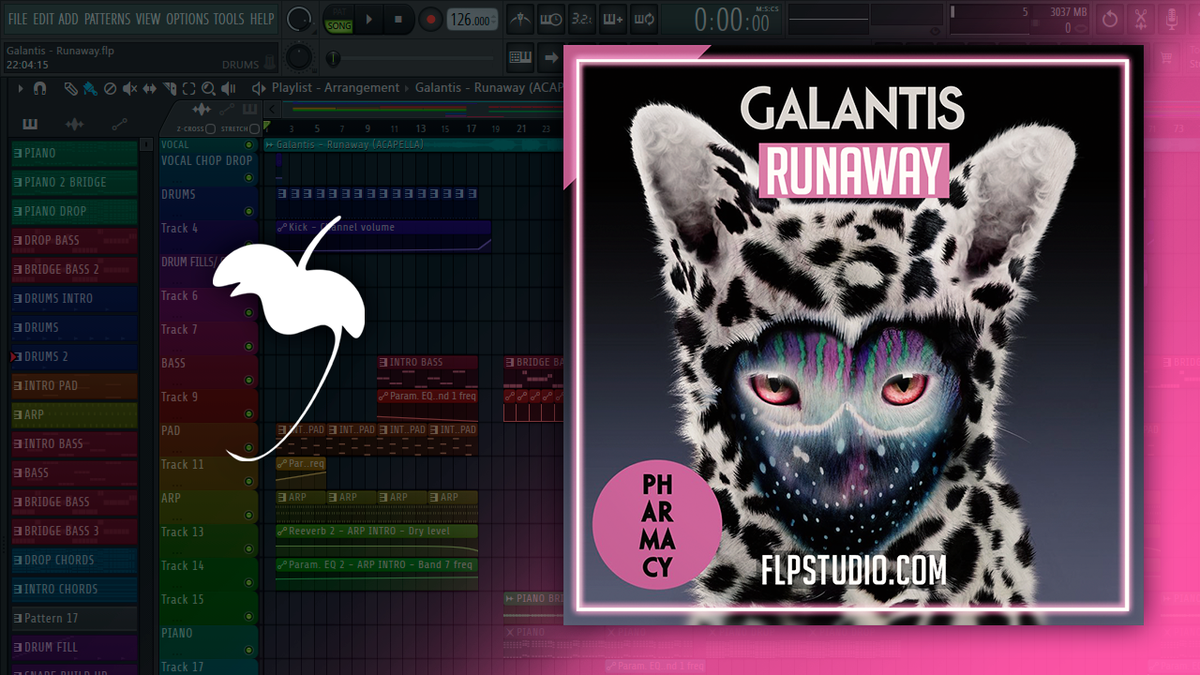Activate the Zoom tool in the playlist
1200x675 pixels.
[209, 88]
